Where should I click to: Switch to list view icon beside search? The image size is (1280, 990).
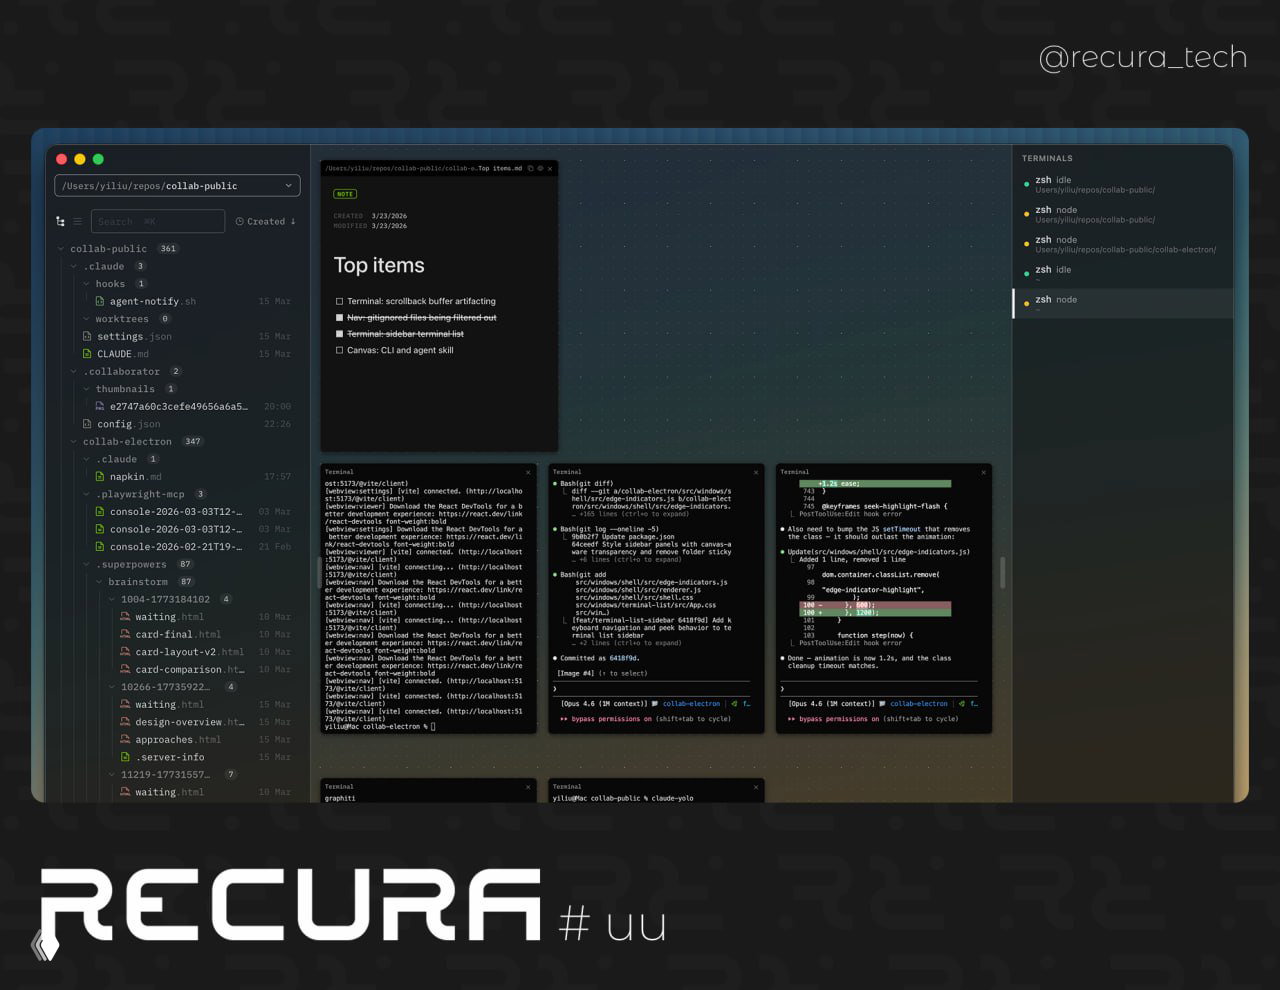[x=78, y=221]
